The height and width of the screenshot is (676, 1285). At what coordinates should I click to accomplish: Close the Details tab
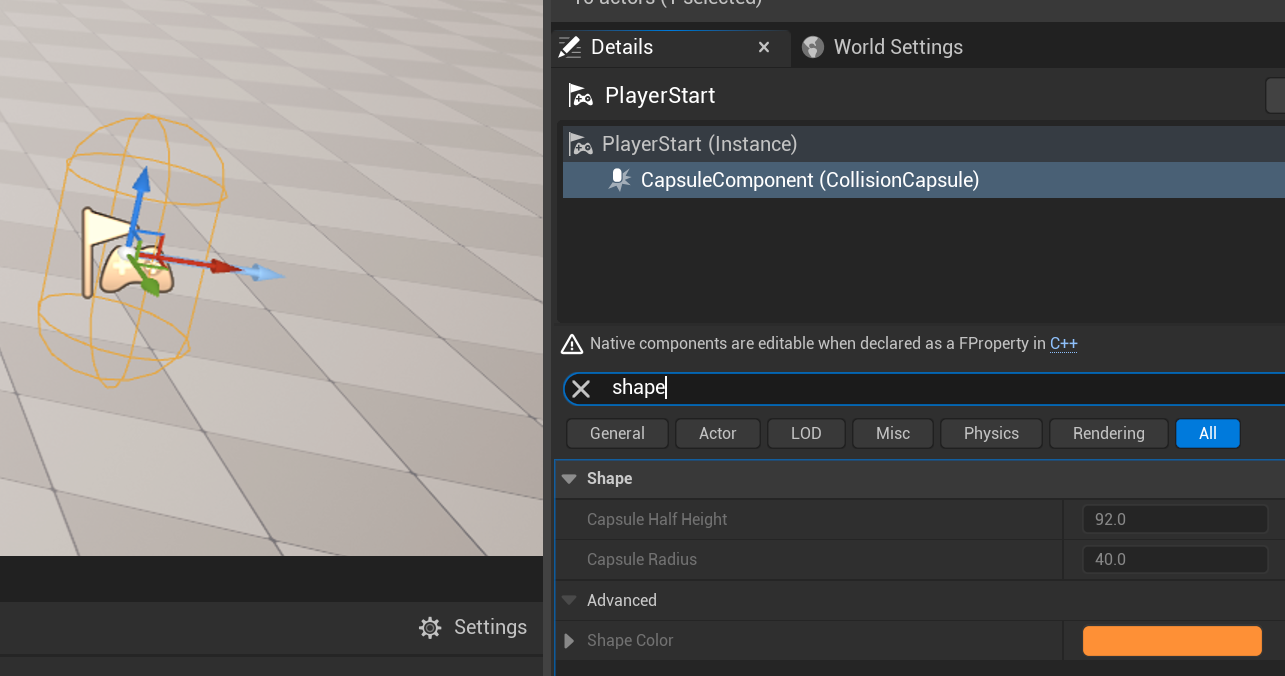764,47
